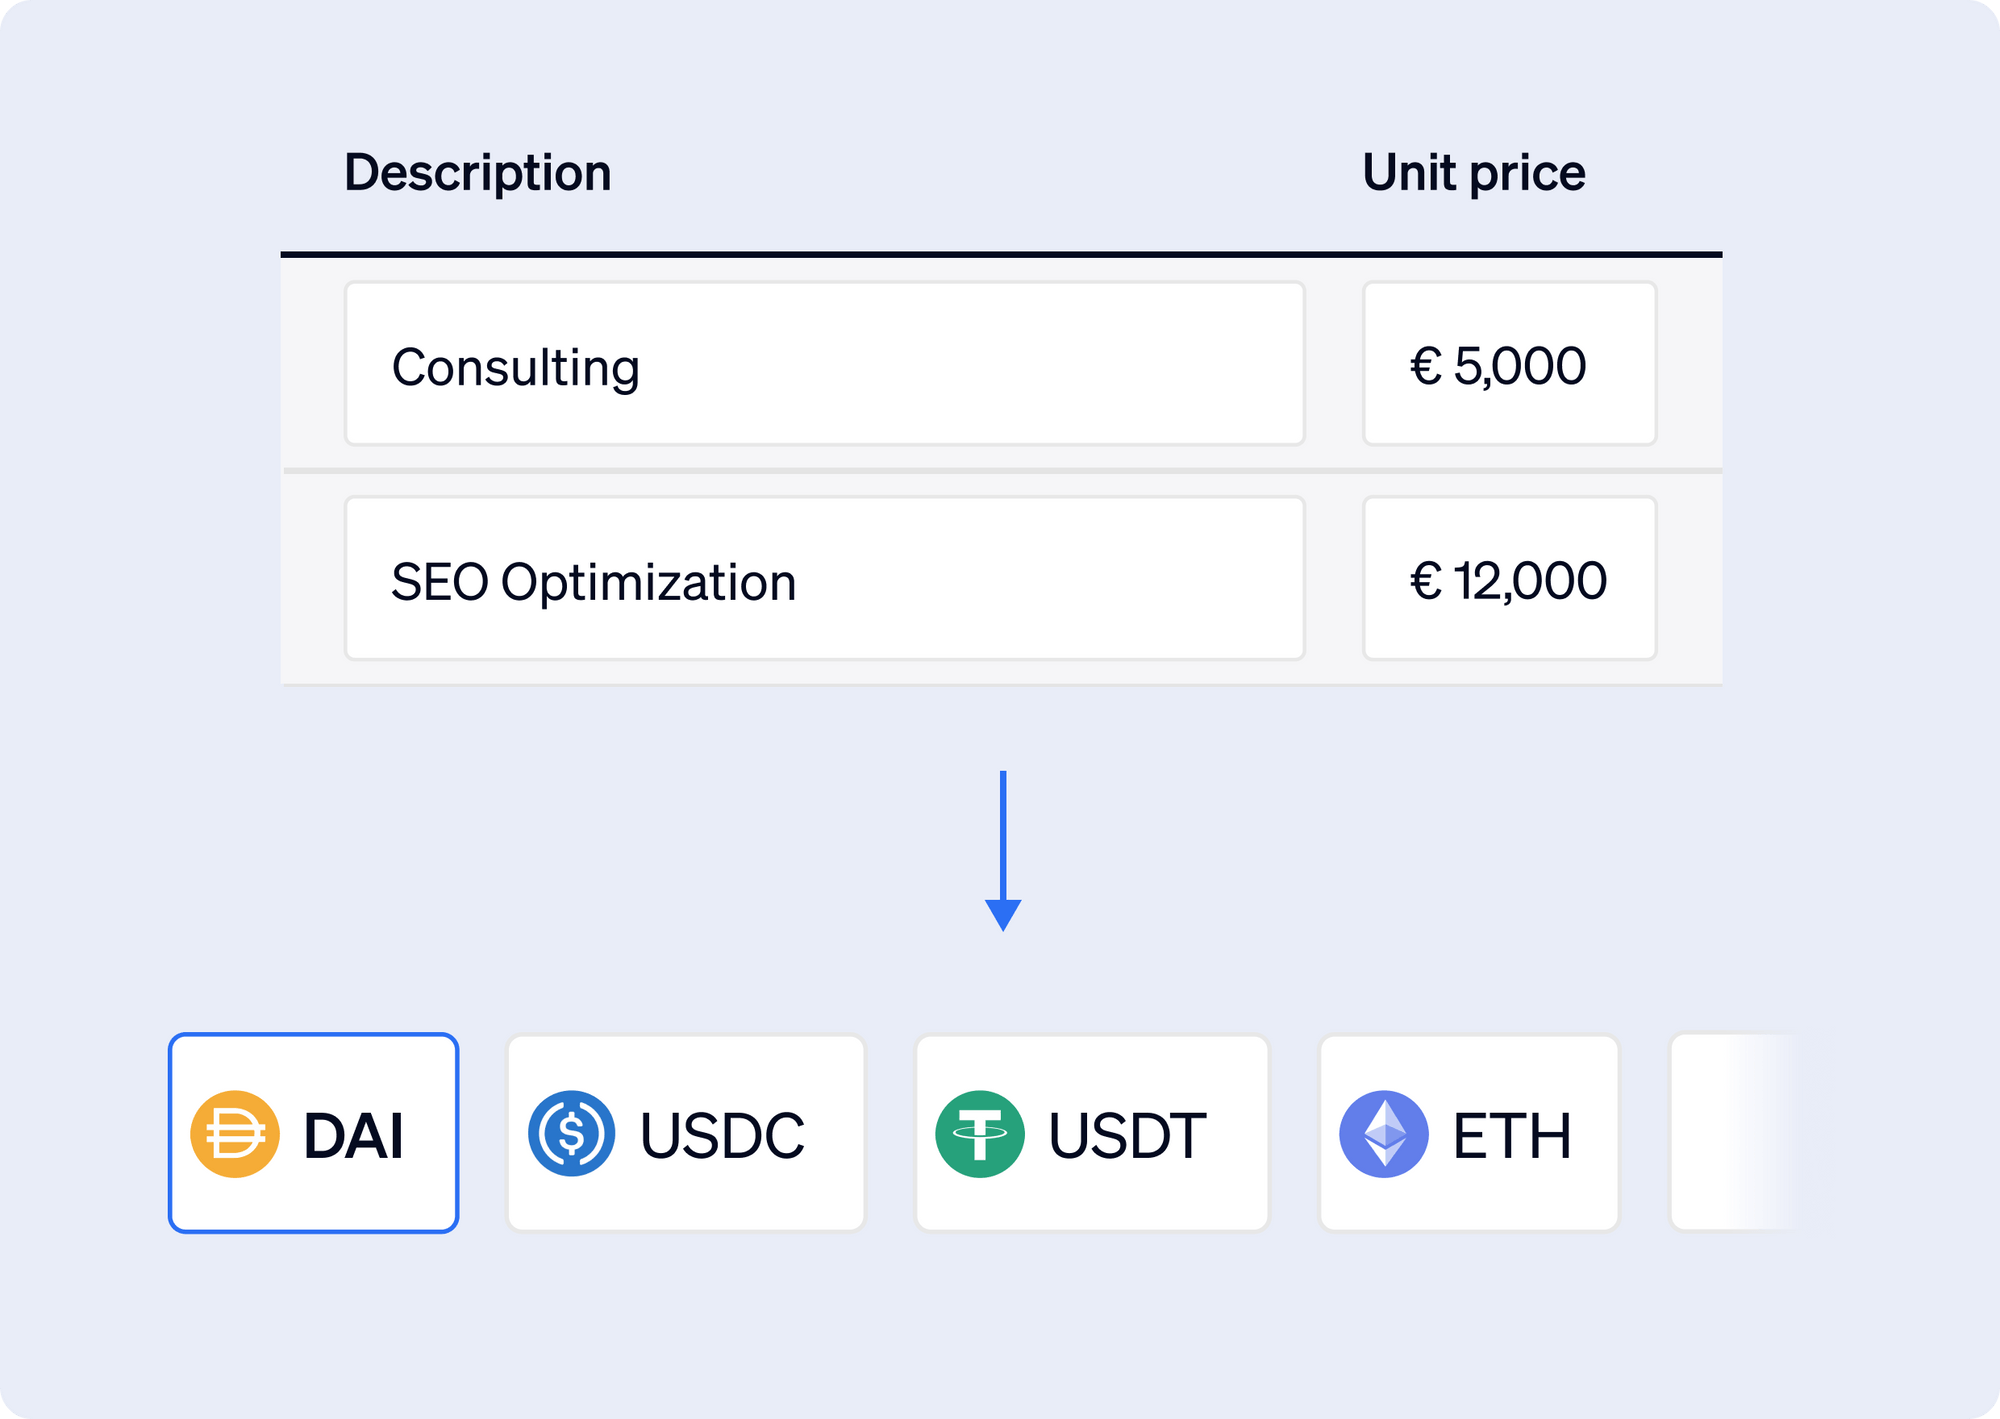This screenshot has height=1419, width=2000.
Task: Select the Consulting description field
Action: pyautogui.click(x=825, y=364)
